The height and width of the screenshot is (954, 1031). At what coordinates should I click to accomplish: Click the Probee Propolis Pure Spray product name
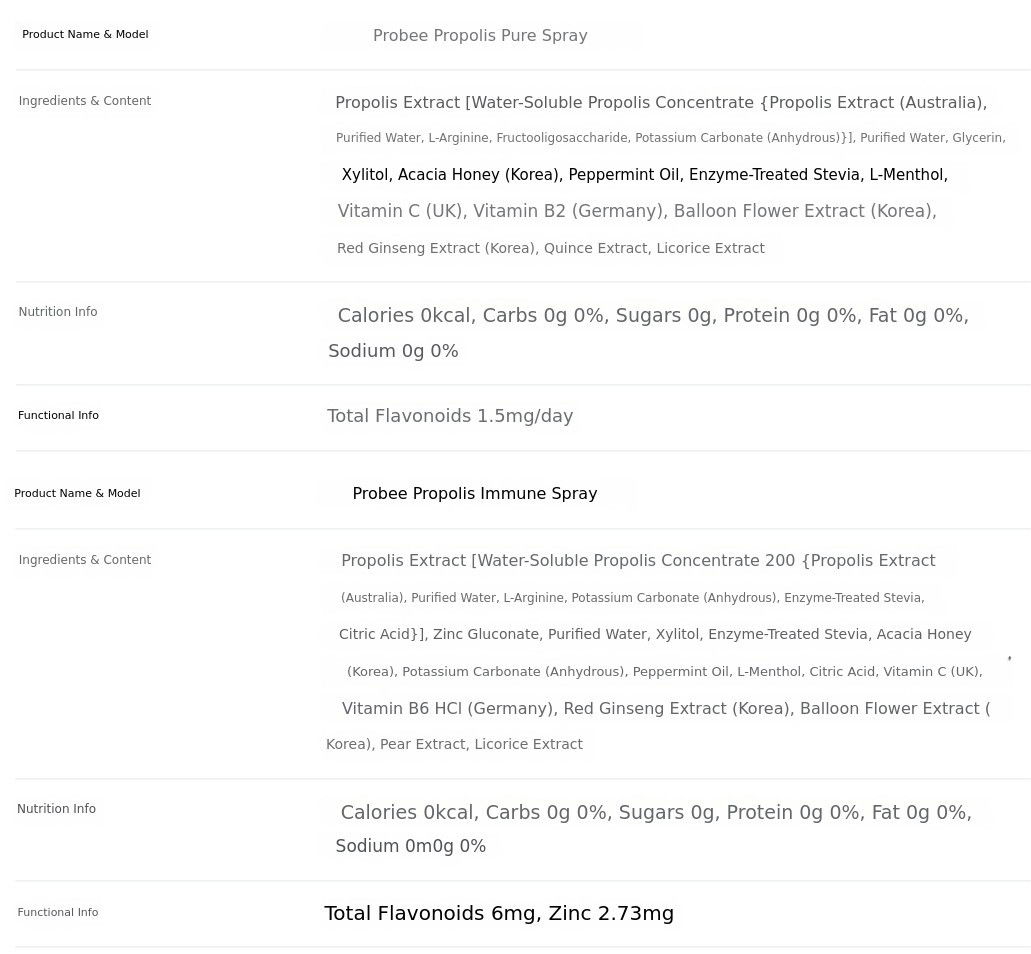480,36
